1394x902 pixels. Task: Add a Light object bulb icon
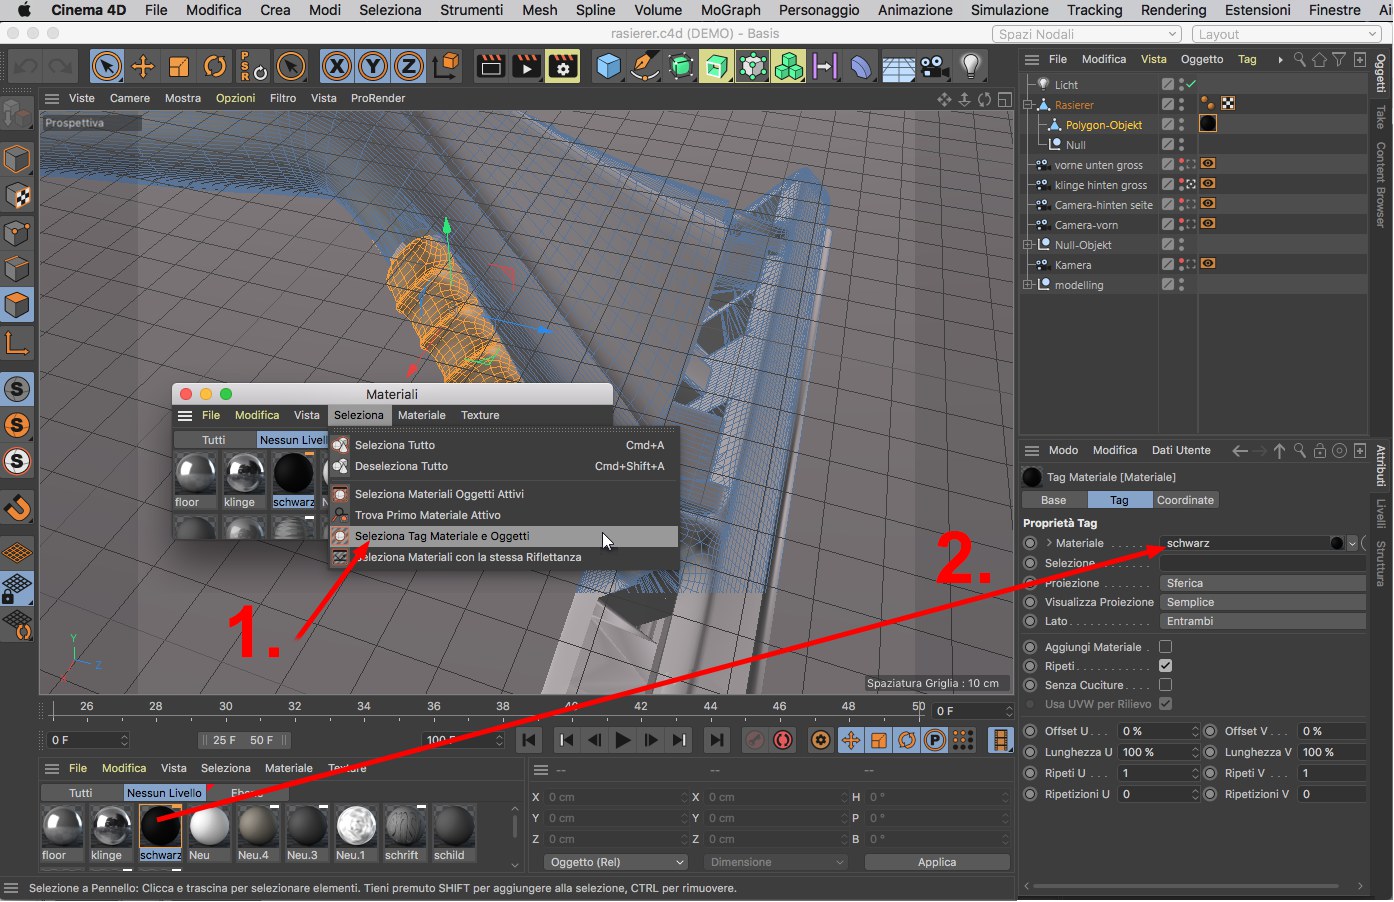[969, 67]
